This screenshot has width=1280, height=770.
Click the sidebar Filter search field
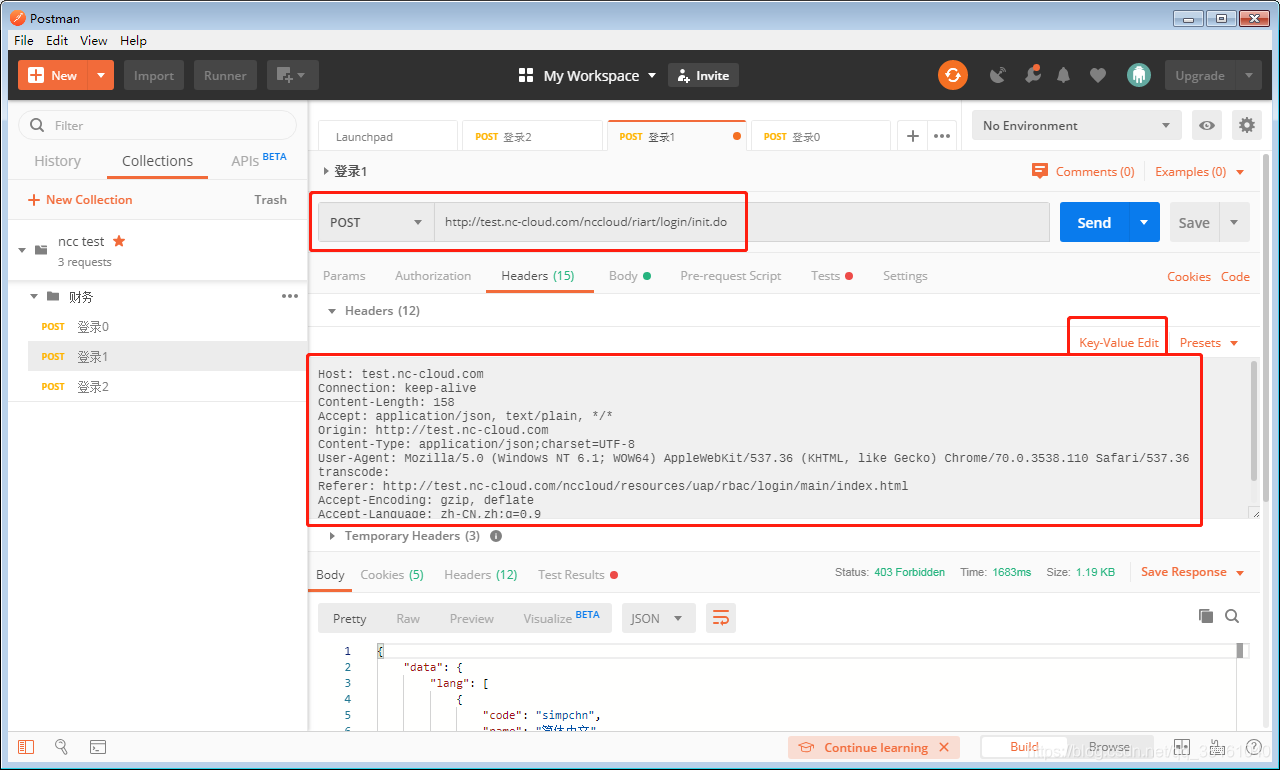158,125
